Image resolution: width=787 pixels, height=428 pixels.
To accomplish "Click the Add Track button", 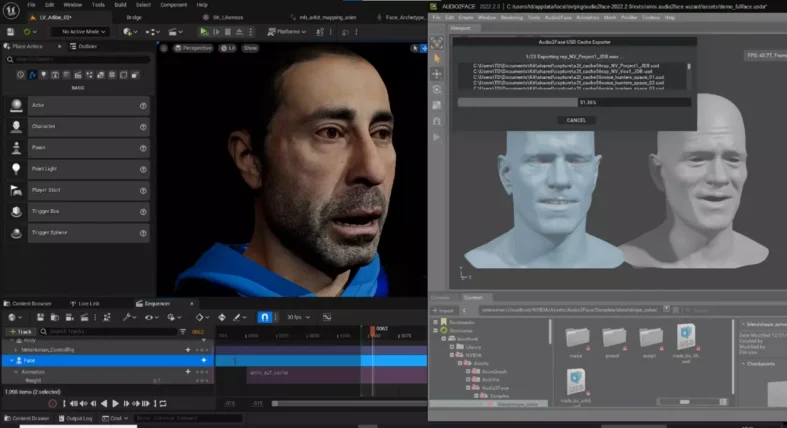I will pos(22,331).
